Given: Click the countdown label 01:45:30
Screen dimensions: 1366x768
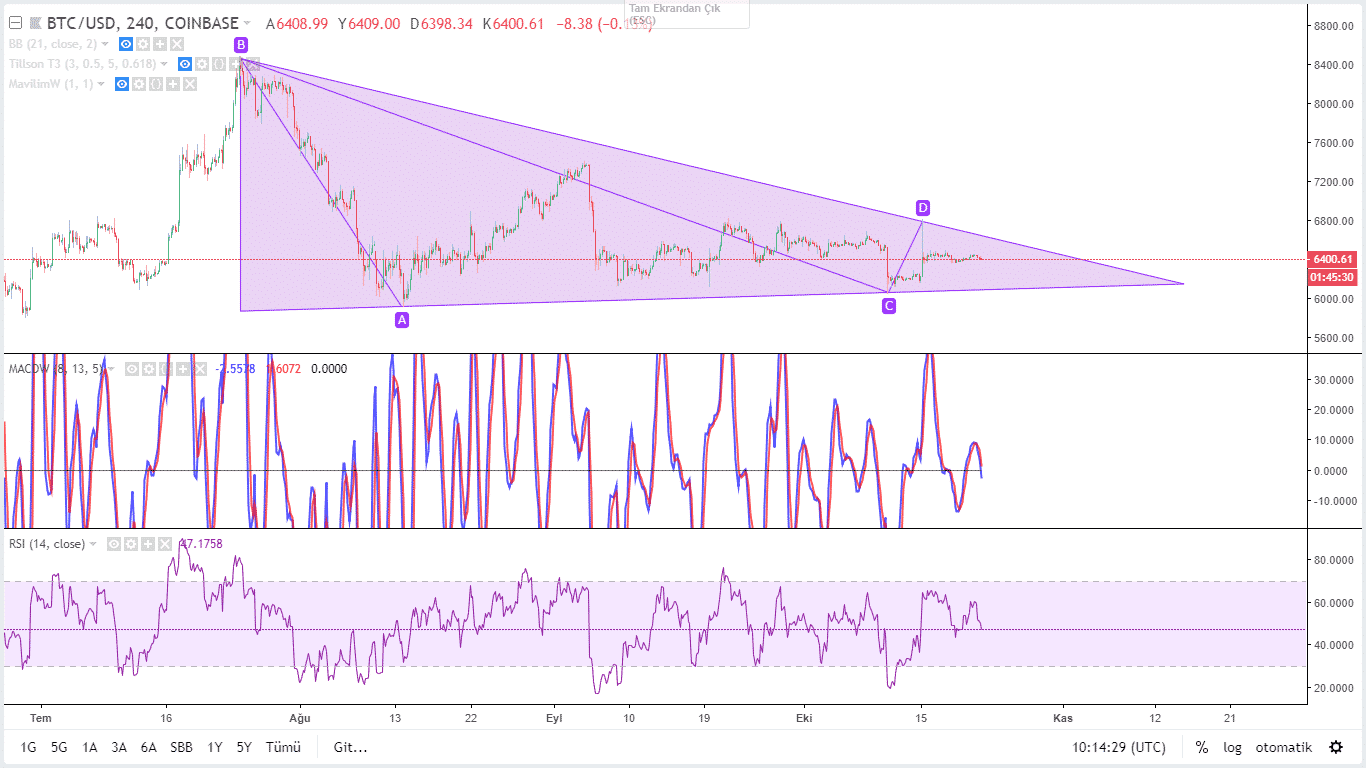Looking at the screenshot, I should point(1335,277).
